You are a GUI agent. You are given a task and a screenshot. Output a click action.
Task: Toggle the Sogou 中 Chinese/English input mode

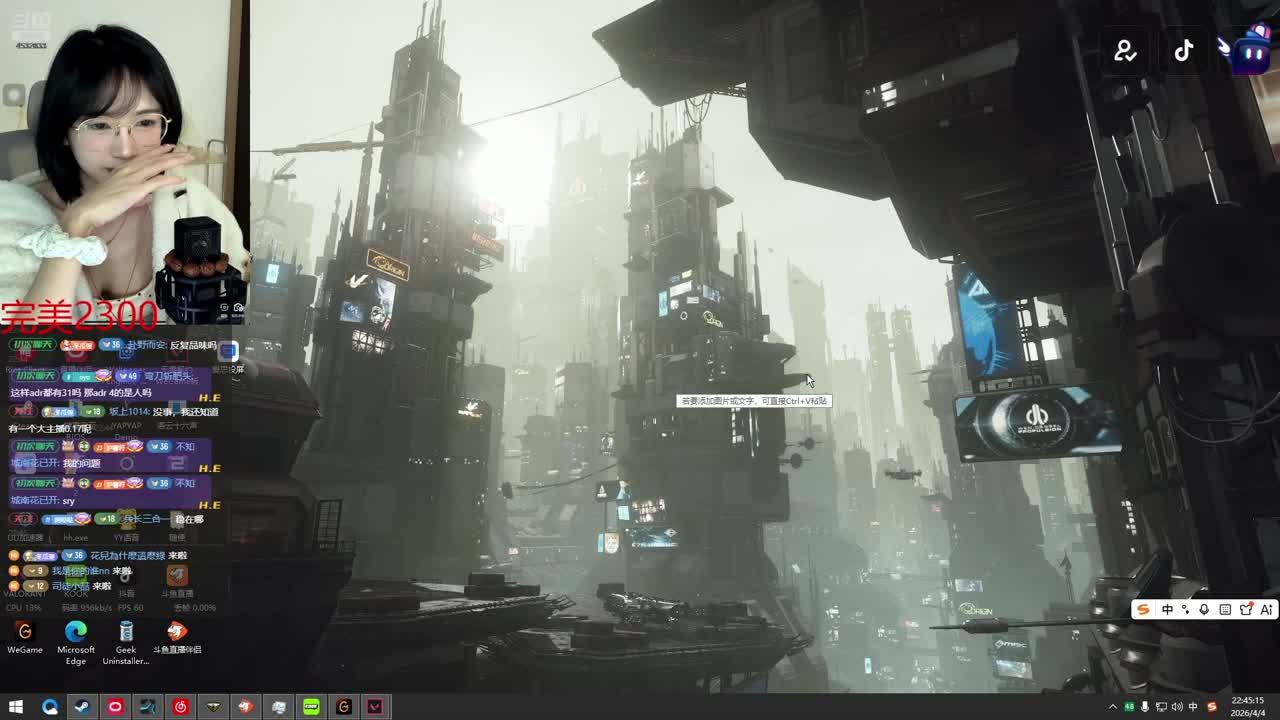[x=1167, y=610]
